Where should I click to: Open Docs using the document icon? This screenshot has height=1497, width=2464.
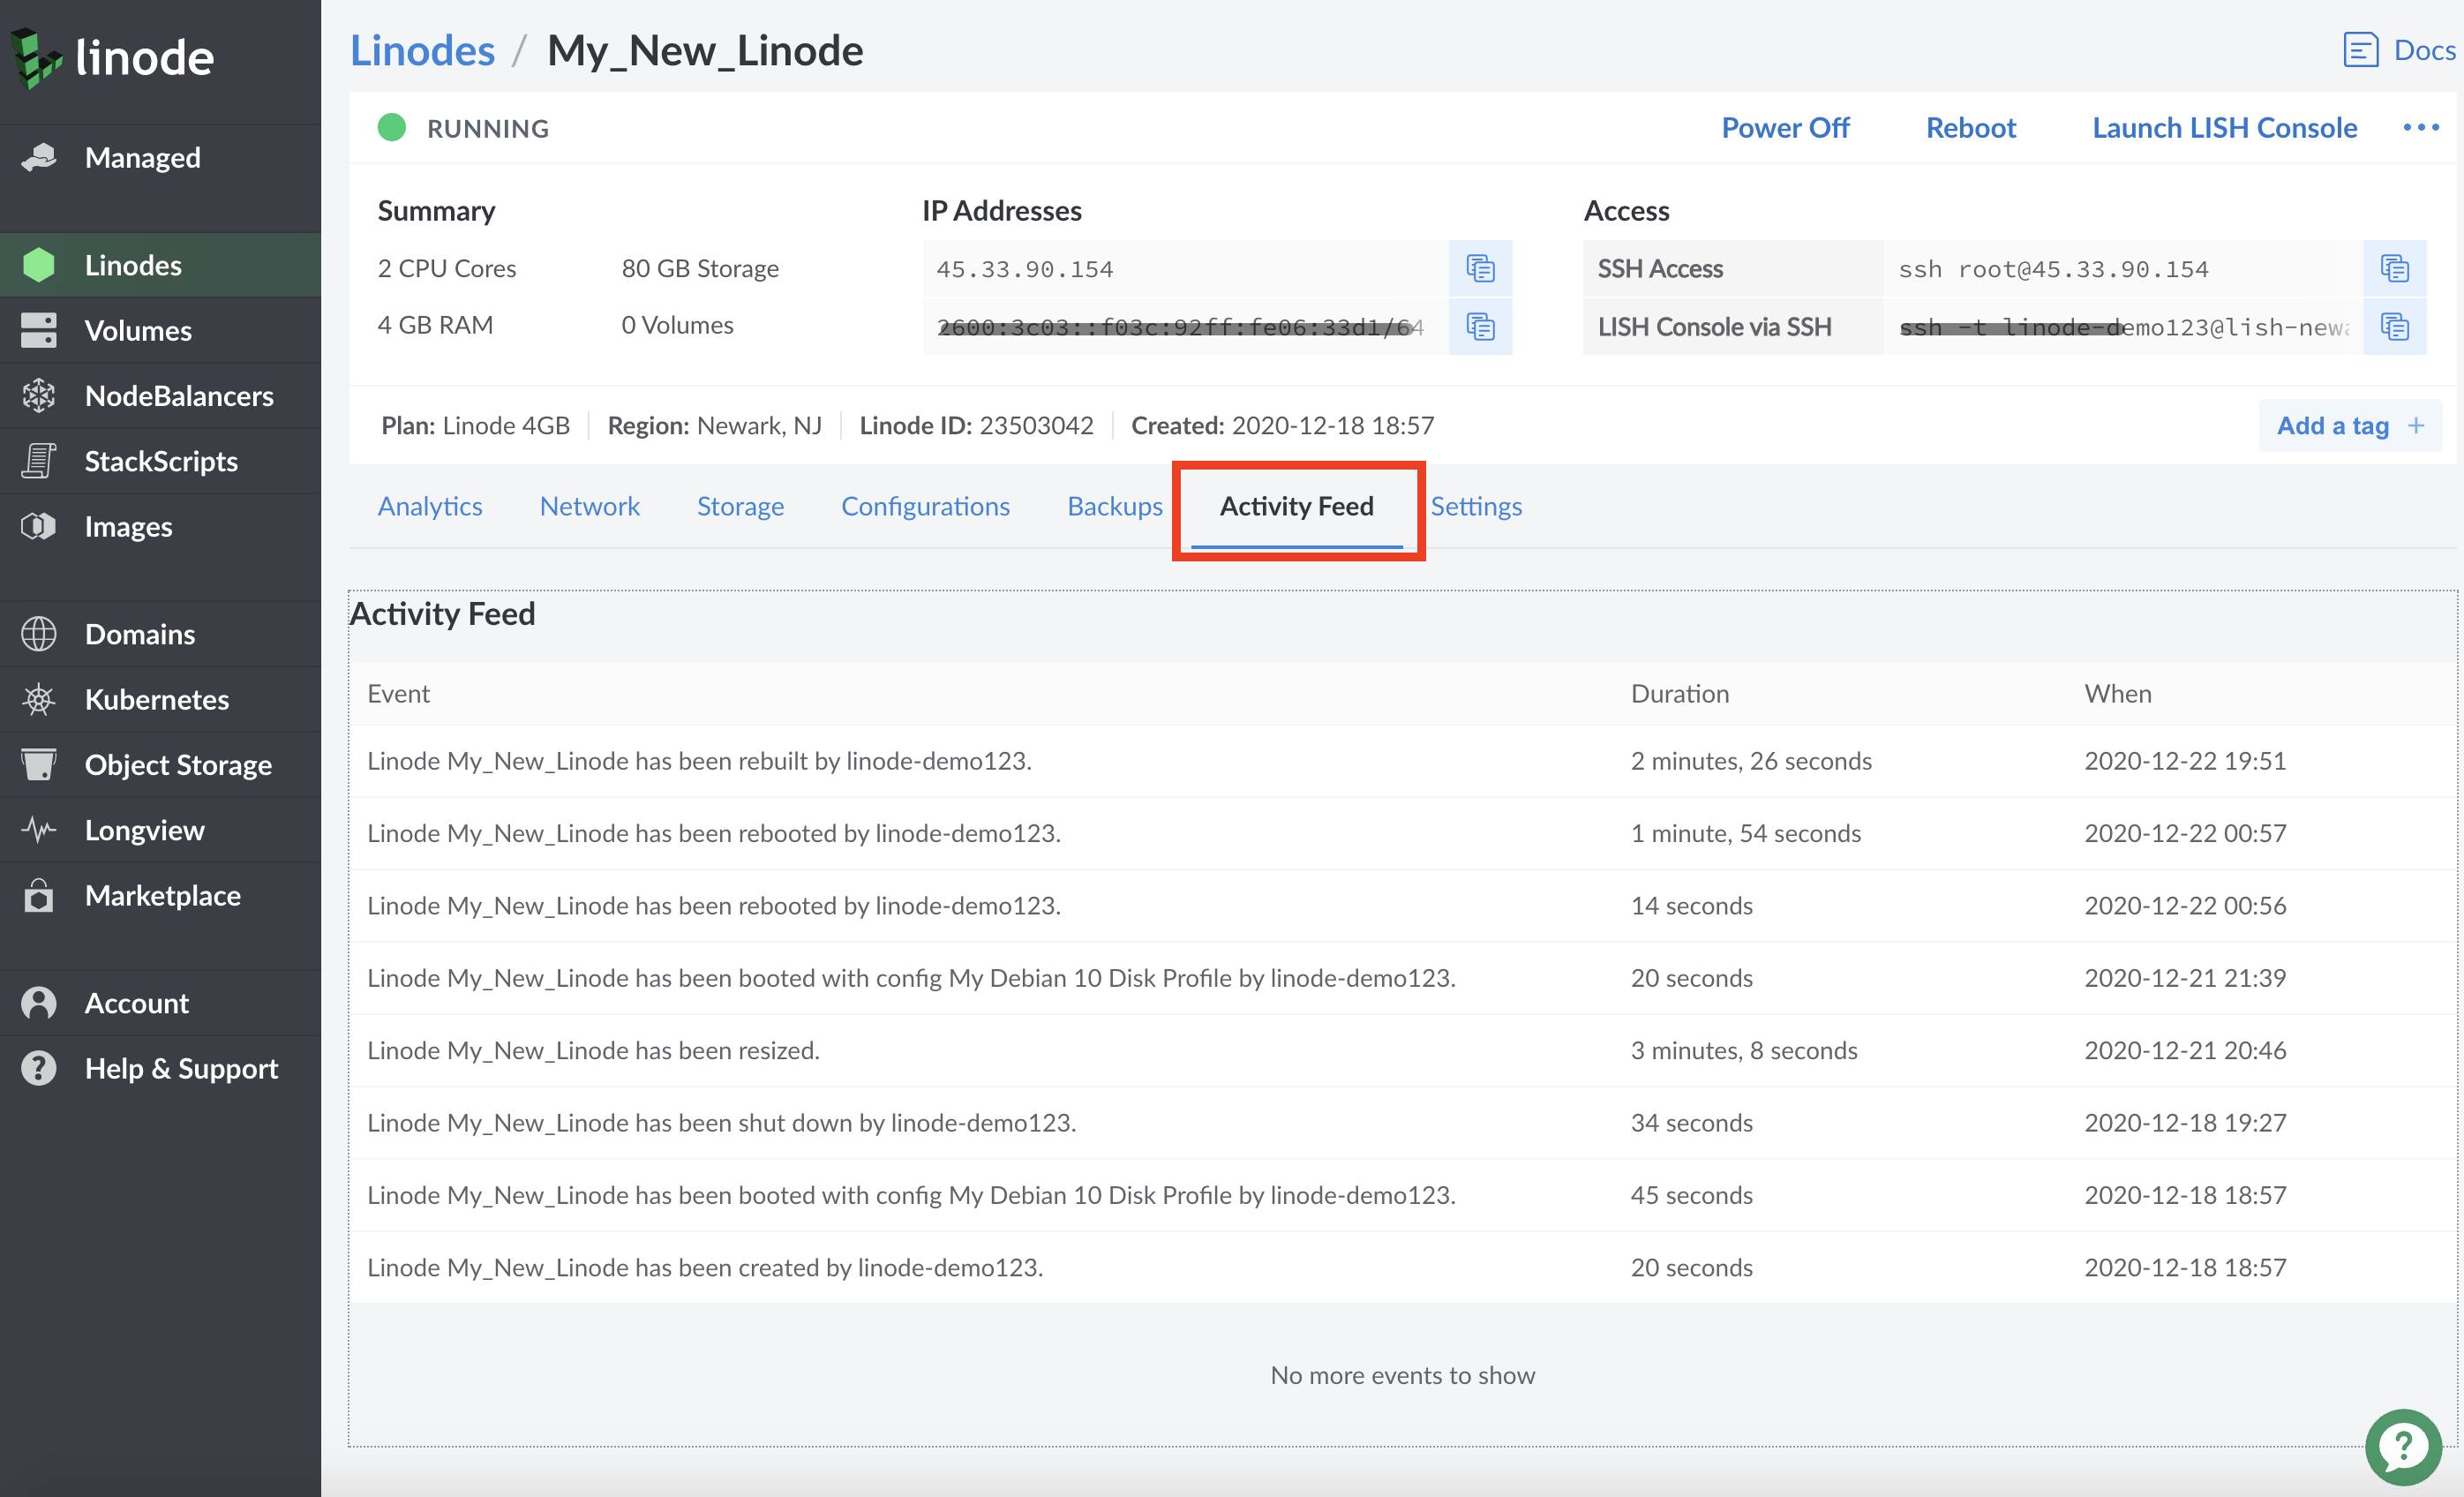tap(2360, 49)
